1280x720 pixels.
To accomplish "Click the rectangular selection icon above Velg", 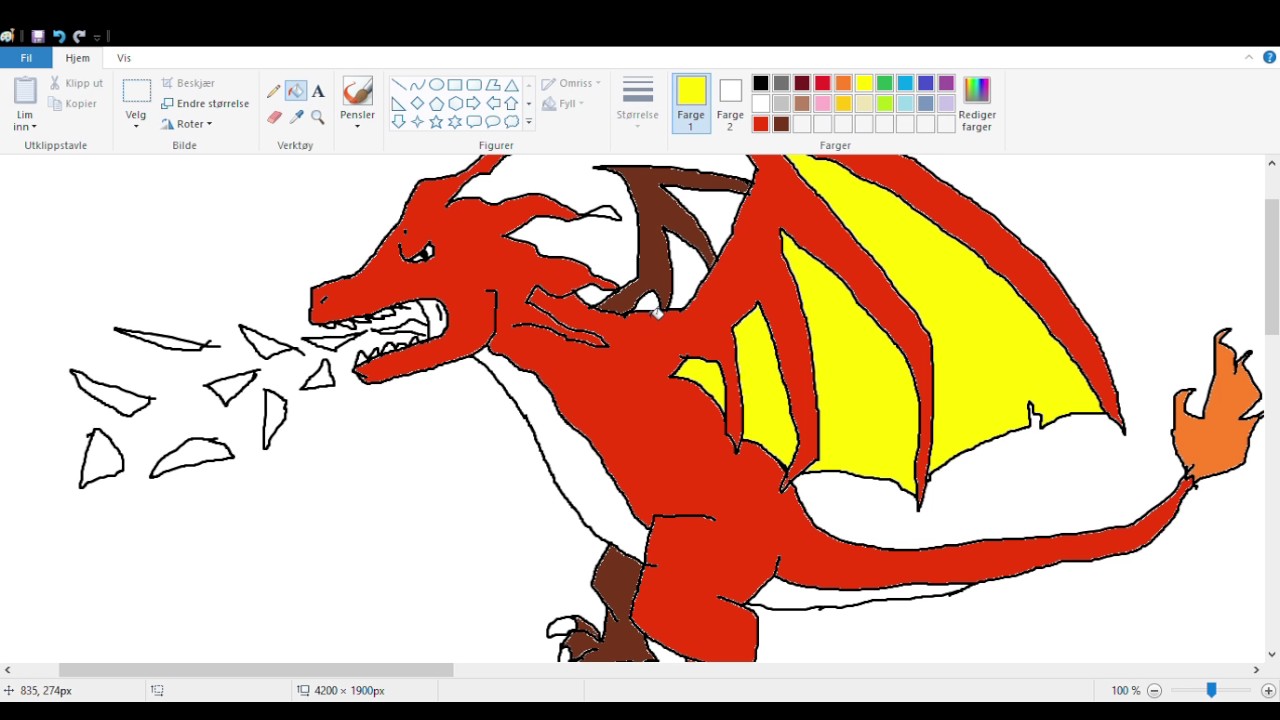I will coord(136,91).
